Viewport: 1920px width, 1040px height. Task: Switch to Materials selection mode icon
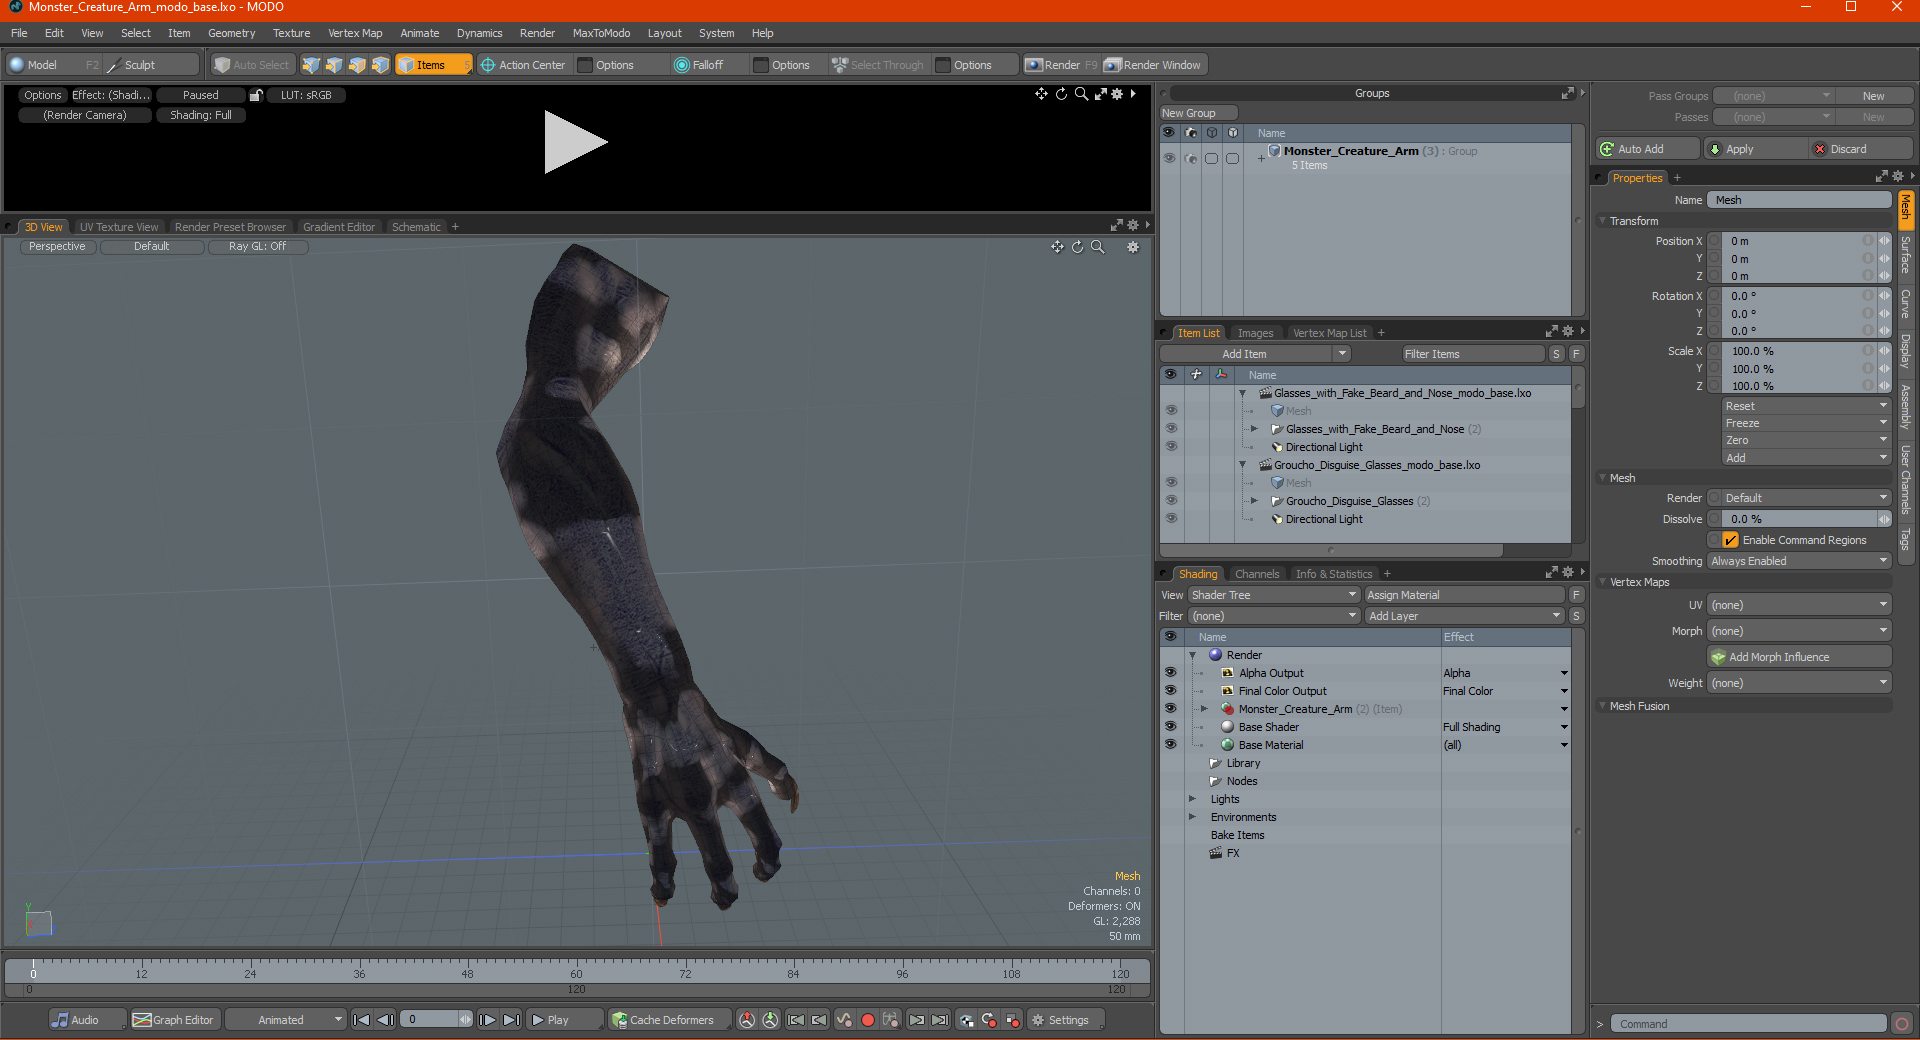point(380,65)
